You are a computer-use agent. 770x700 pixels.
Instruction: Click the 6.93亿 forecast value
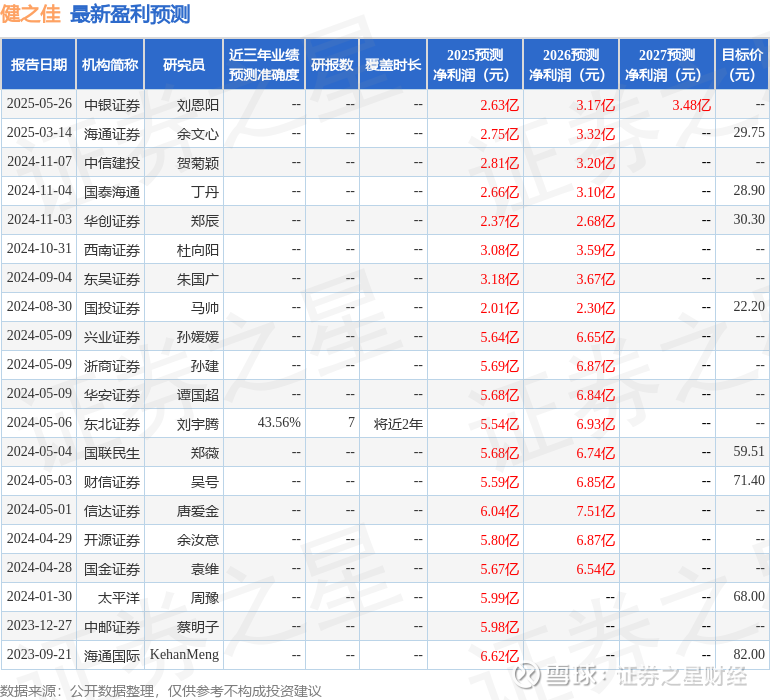tap(596, 424)
